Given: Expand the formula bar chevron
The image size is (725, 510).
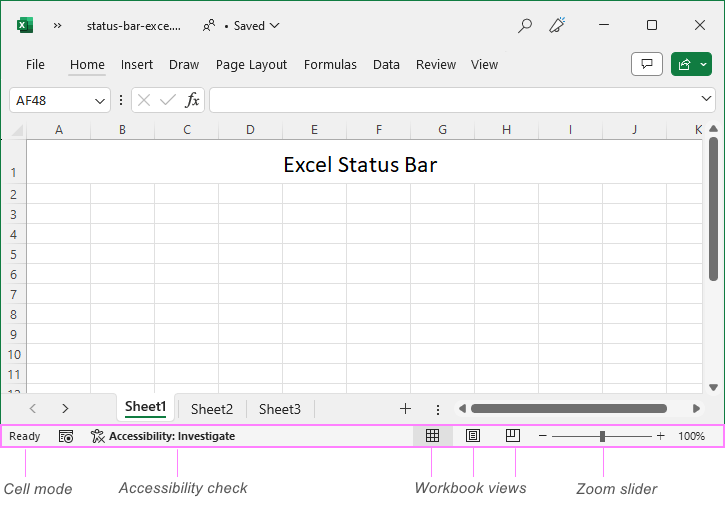Looking at the screenshot, I should point(707,99).
